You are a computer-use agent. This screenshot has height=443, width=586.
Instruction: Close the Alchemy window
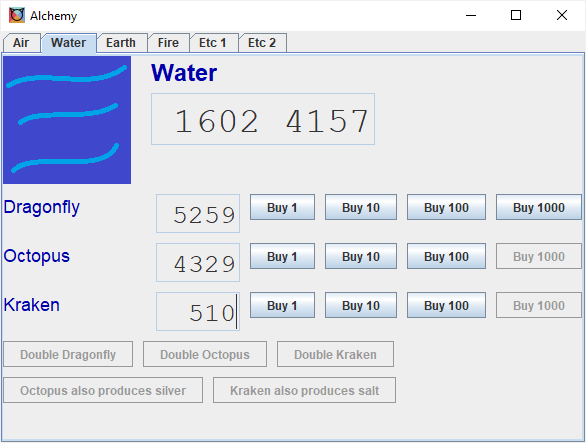pyautogui.click(x=562, y=15)
